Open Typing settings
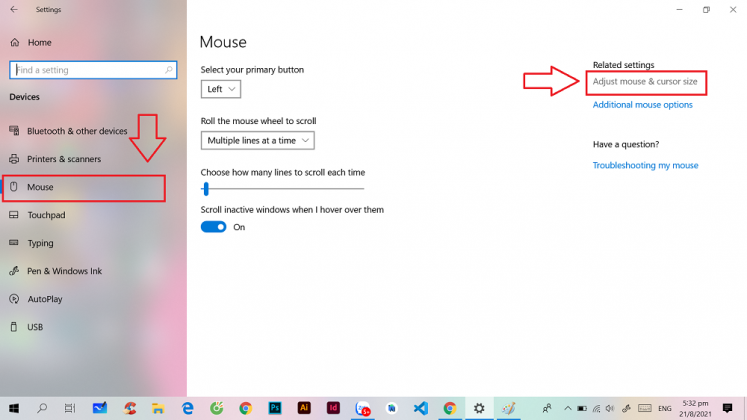The image size is (747, 420). (x=40, y=243)
